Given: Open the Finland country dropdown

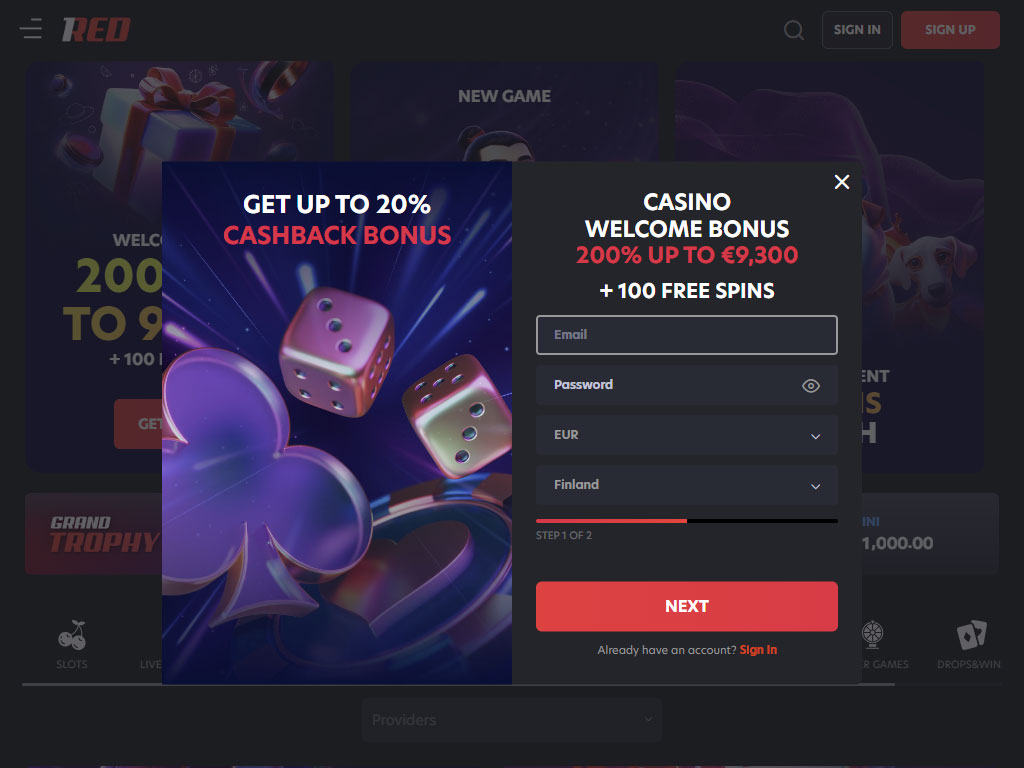Looking at the screenshot, I should click(686, 485).
